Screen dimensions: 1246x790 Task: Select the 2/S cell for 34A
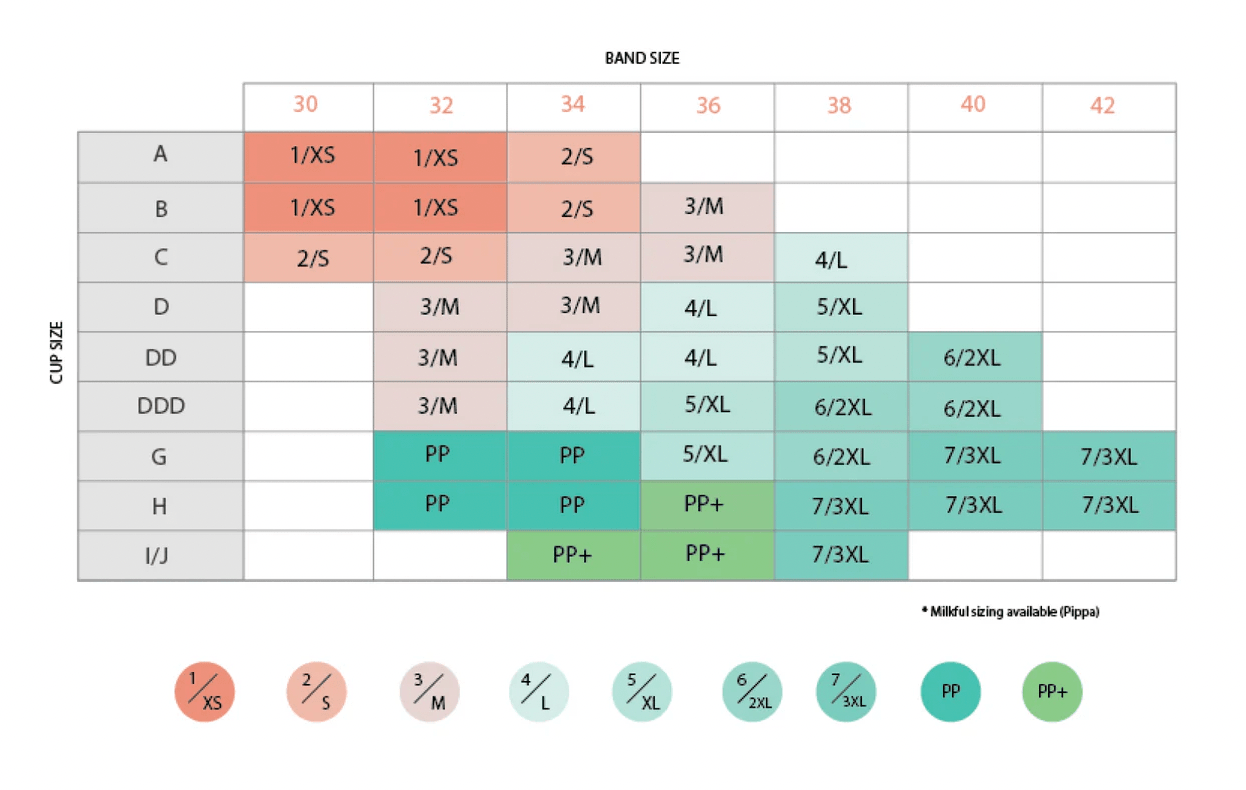coord(573,157)
